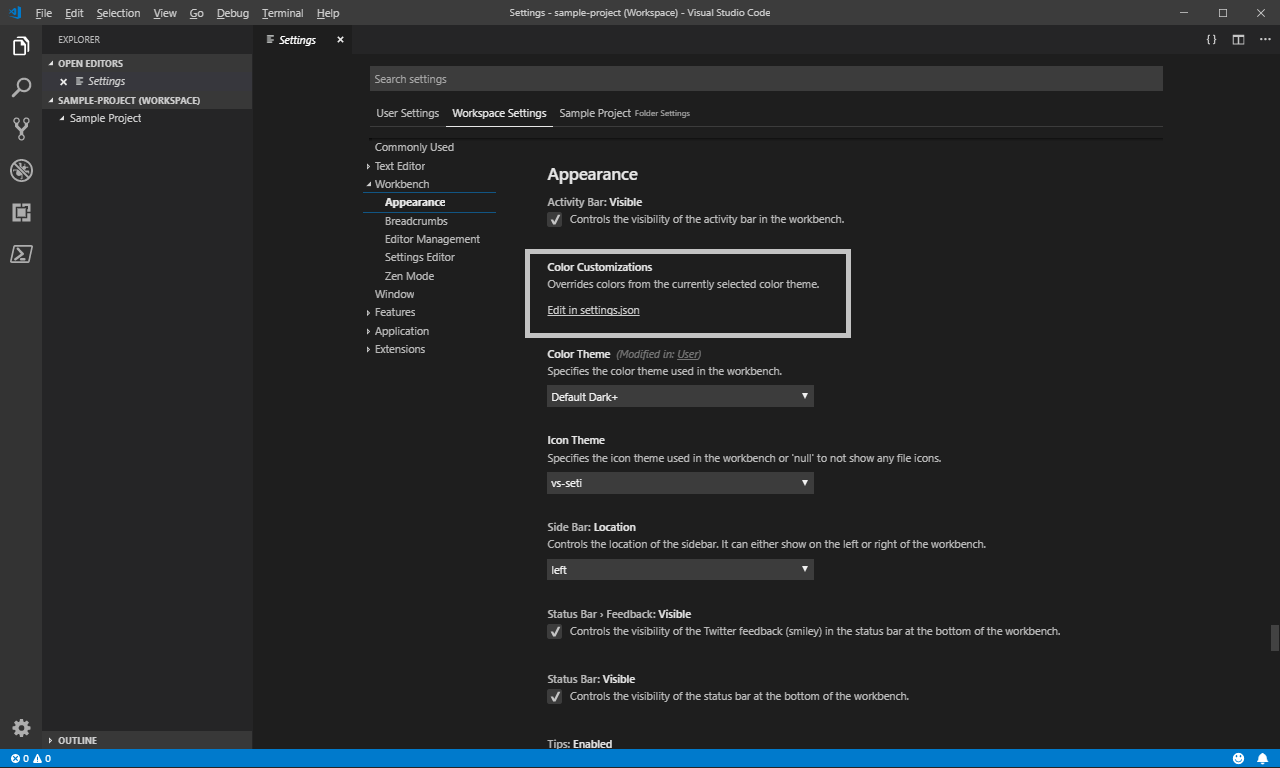Open the Explorer view in activity bar
The height and width of the screenshot is (768, 1280).
click(x=21, y=46)
